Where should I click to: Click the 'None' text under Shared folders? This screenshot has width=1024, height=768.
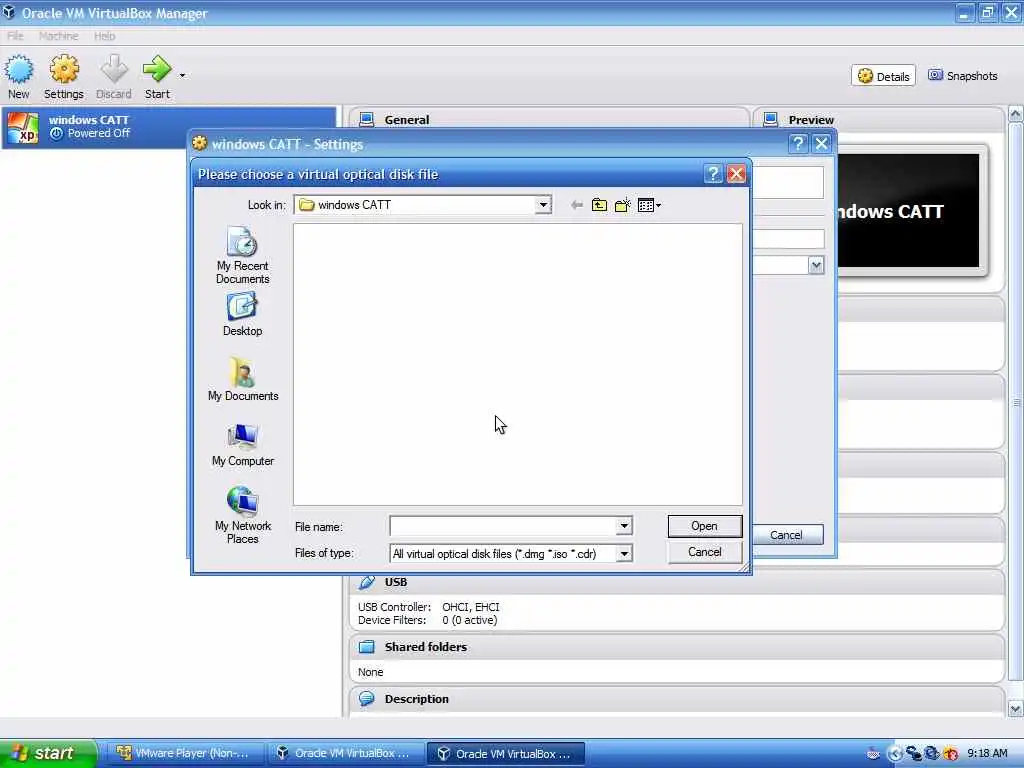tap(370, 672)
